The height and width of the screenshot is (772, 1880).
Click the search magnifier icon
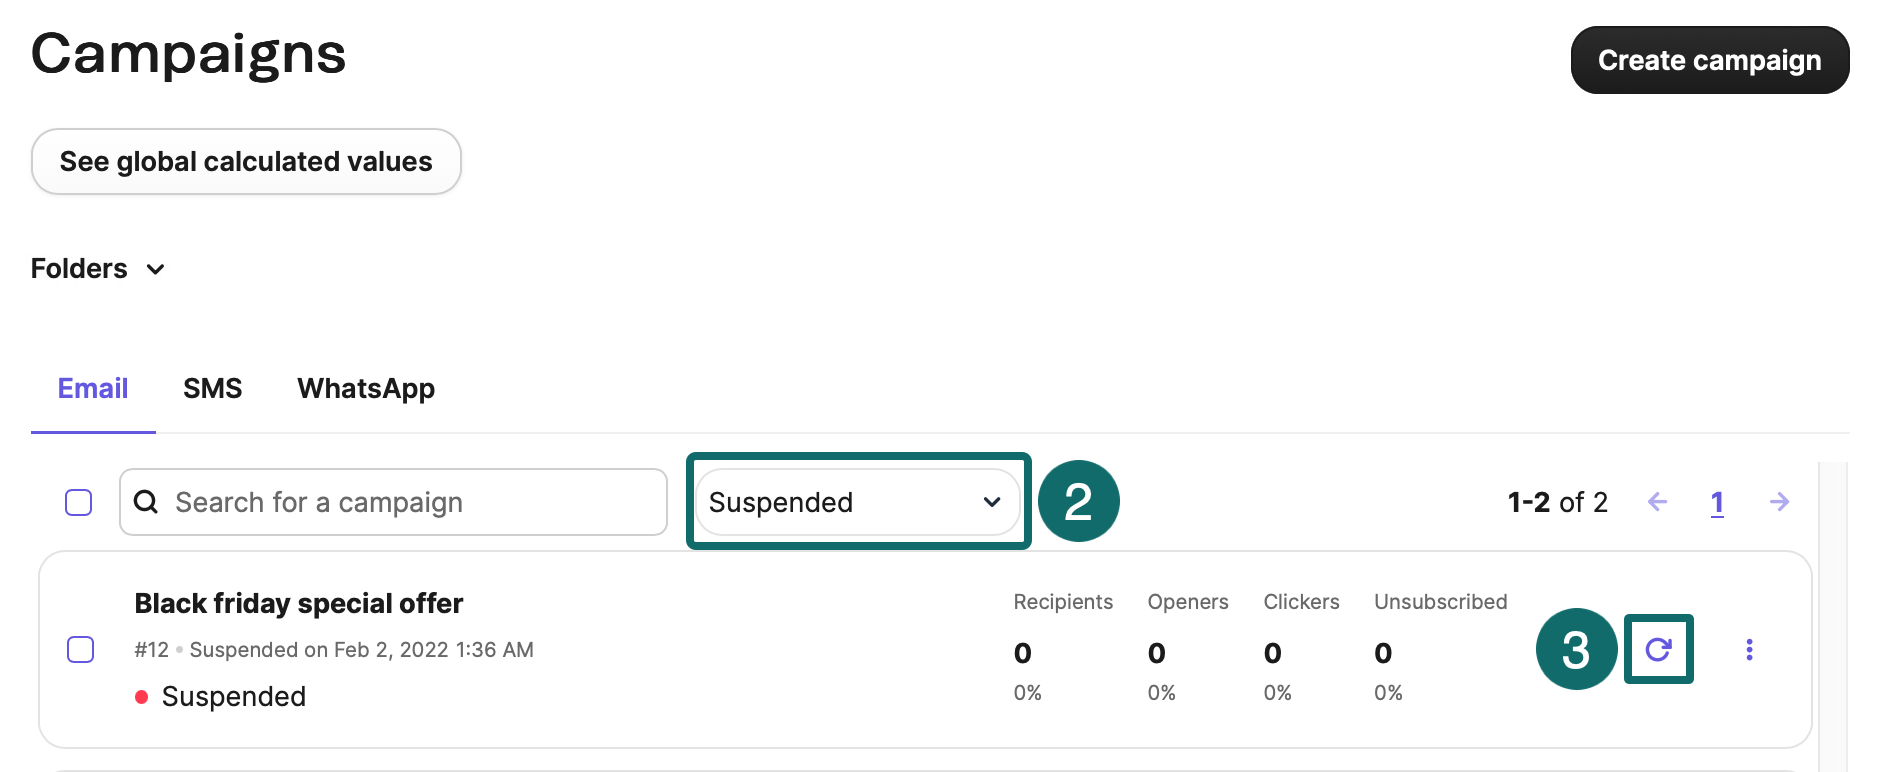(146, 502)
